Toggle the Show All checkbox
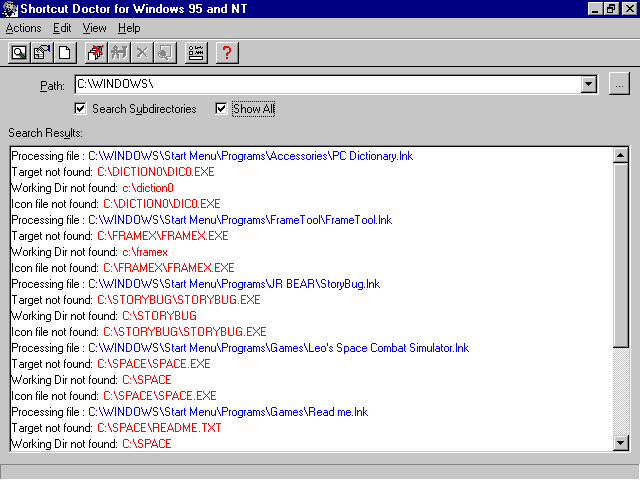 point(221,108)
